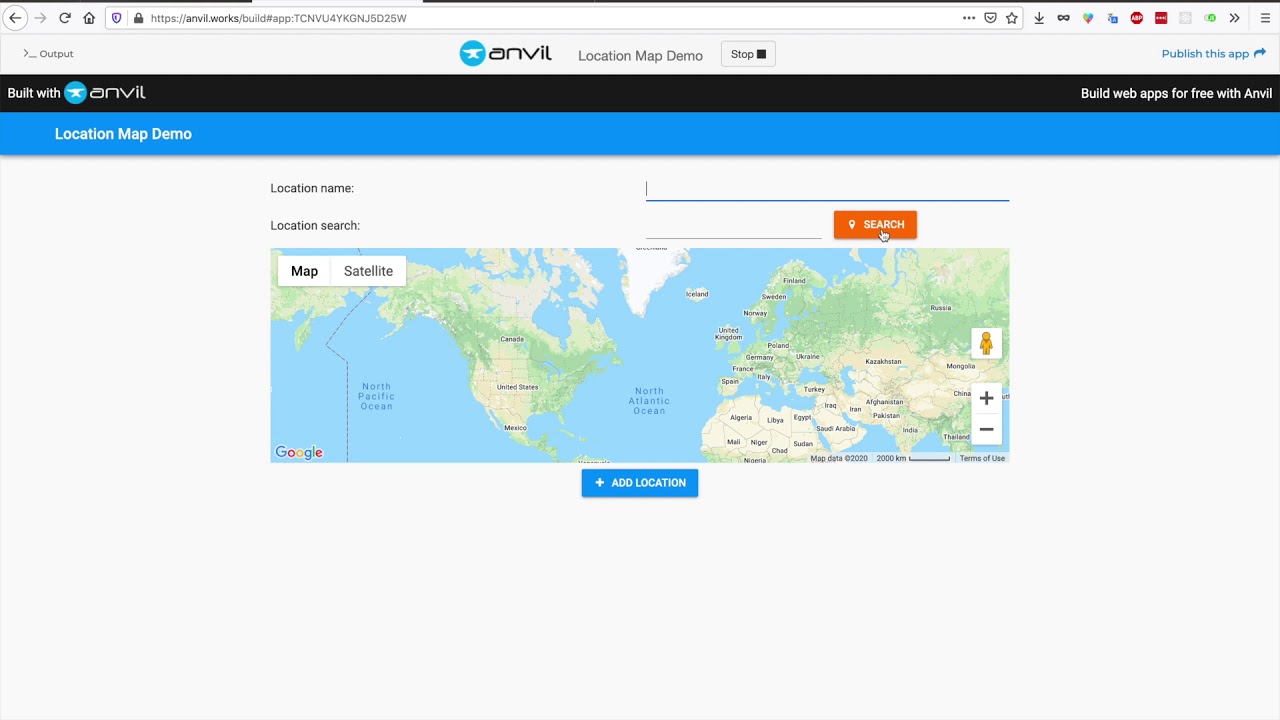The height and width of the screenshot is (720, 1280).
Task: Open the Output console panel
Action: (x=48, y=54)
